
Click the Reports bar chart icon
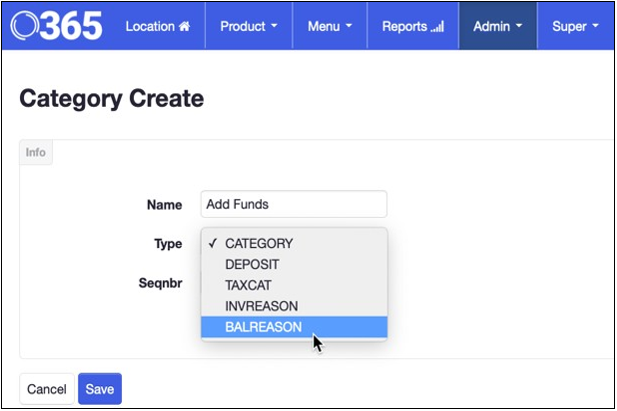click(437, 27)
